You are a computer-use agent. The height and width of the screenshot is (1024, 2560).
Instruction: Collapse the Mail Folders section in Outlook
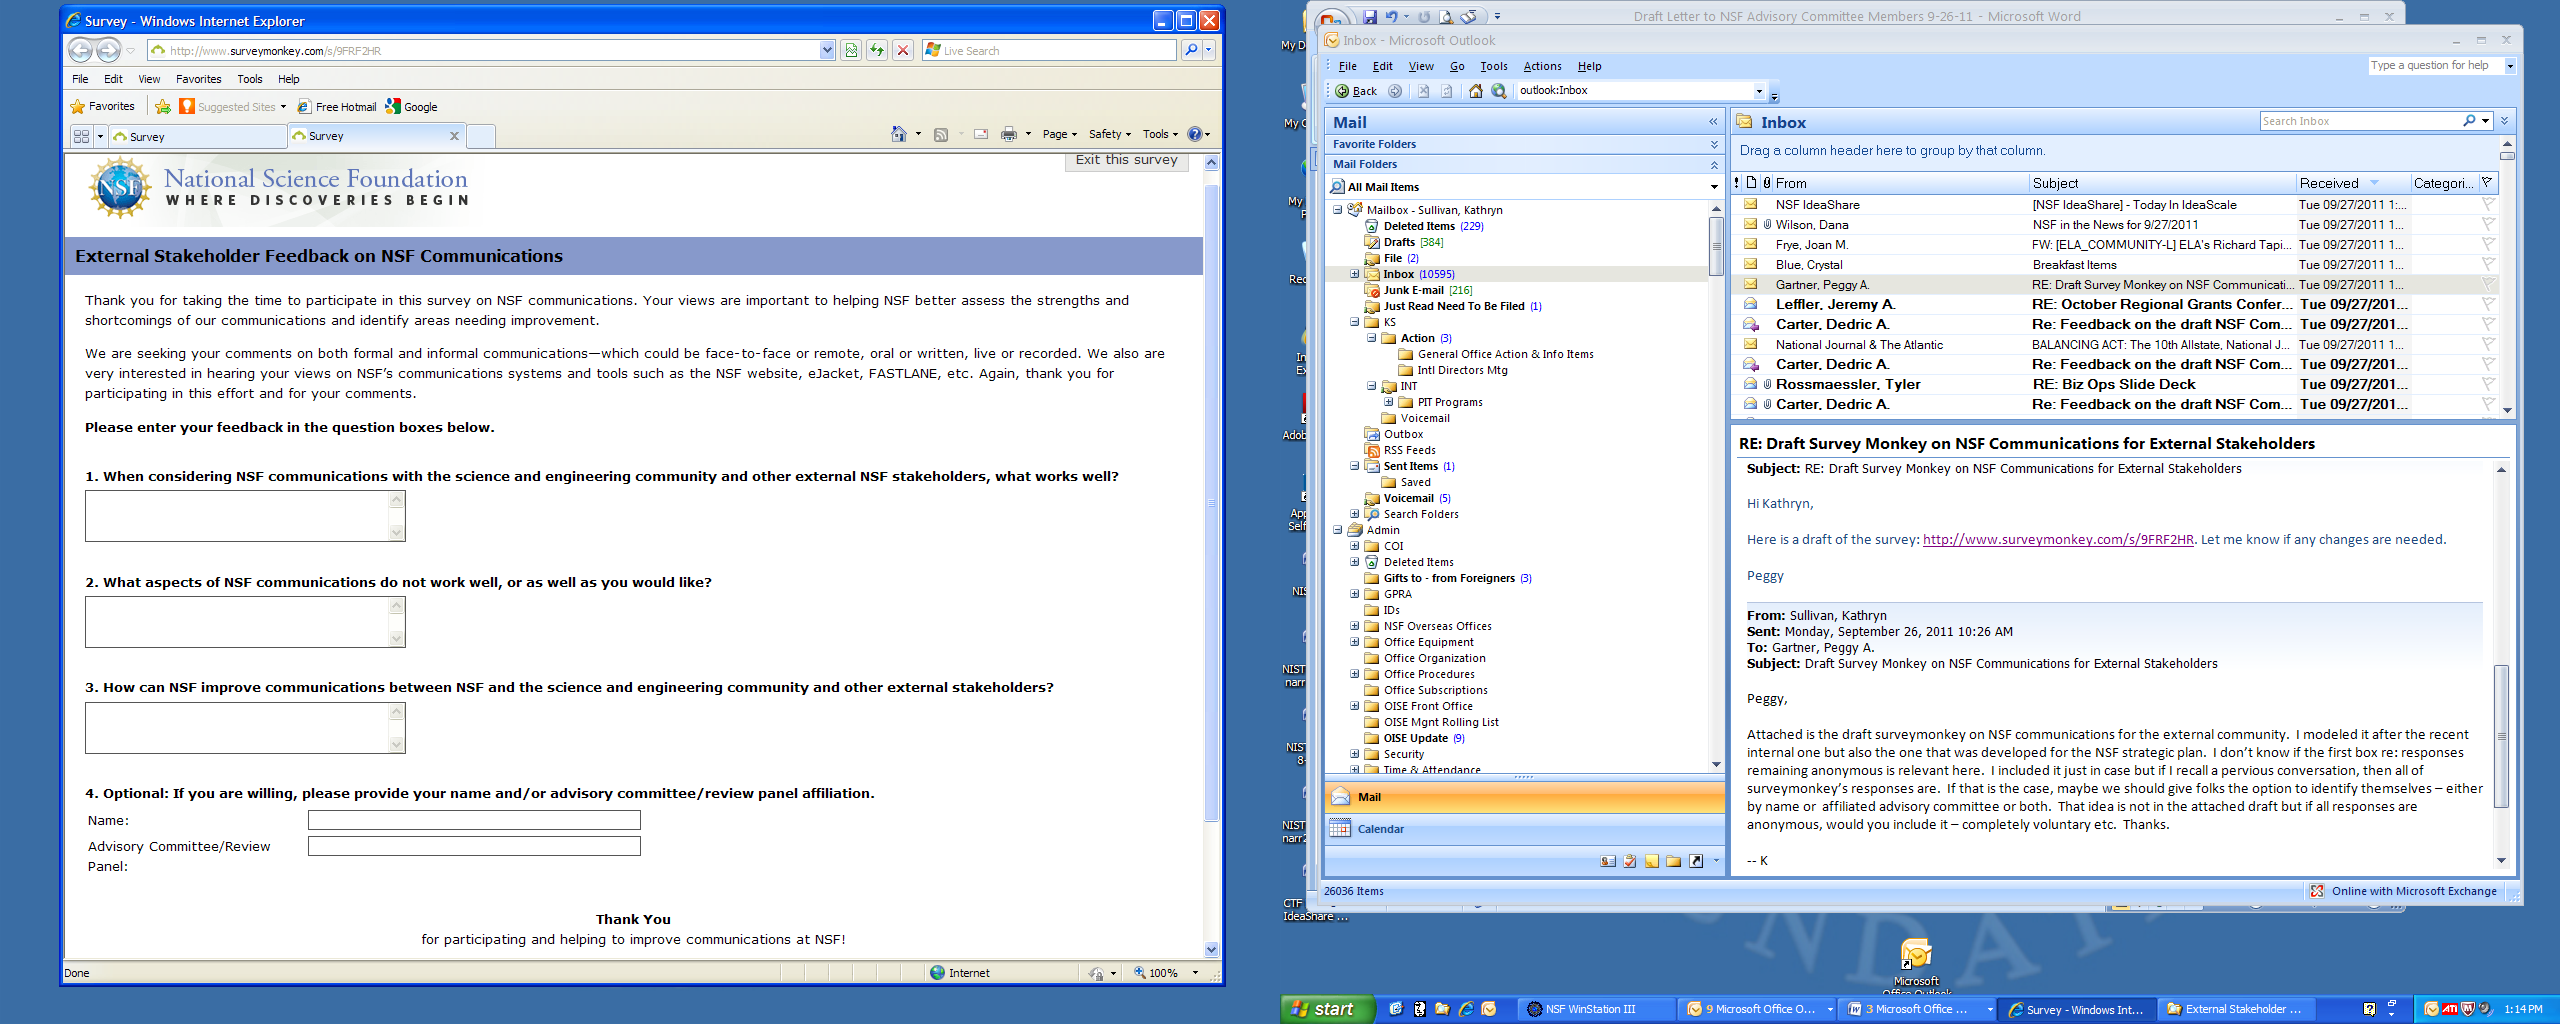coord(1714,165)
